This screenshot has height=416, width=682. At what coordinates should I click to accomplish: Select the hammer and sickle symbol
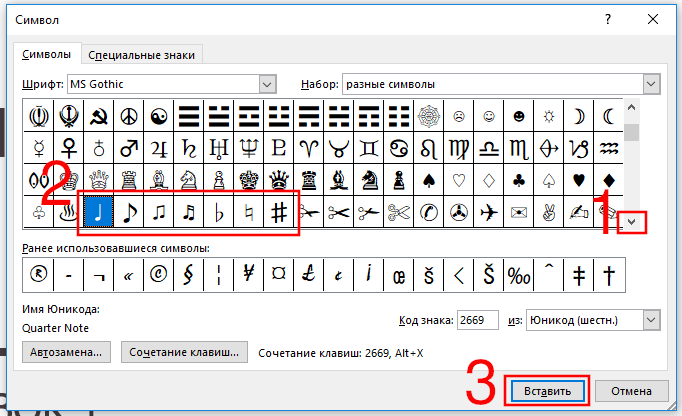click(98, 116)
